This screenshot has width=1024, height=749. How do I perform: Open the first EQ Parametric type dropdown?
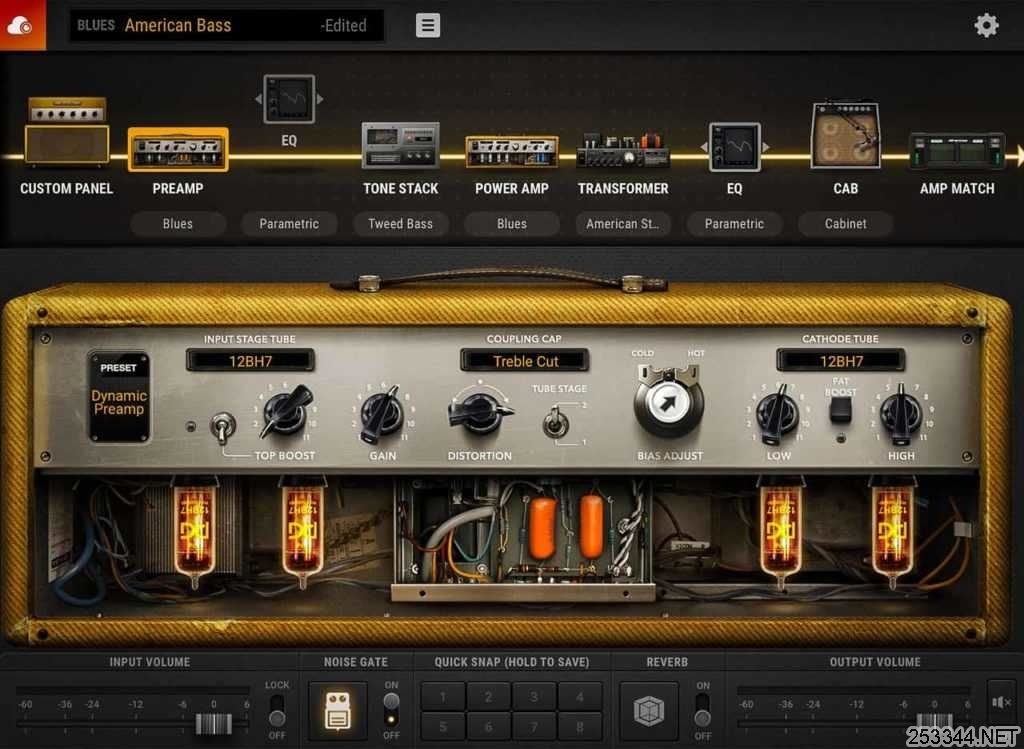(289, 224)
